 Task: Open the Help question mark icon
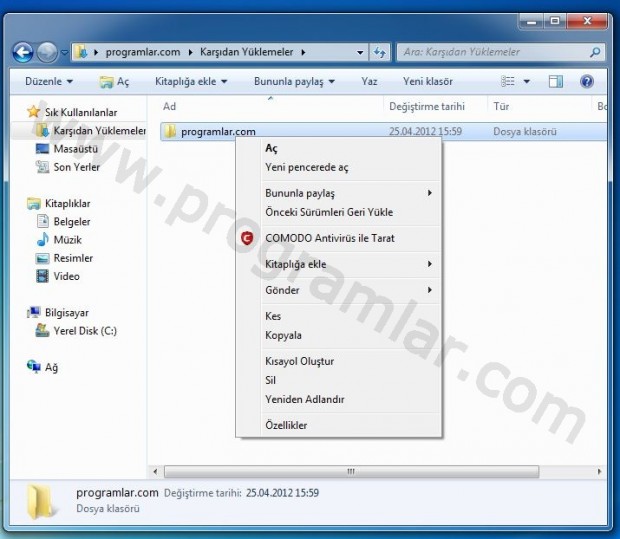(x=587, y=81)
